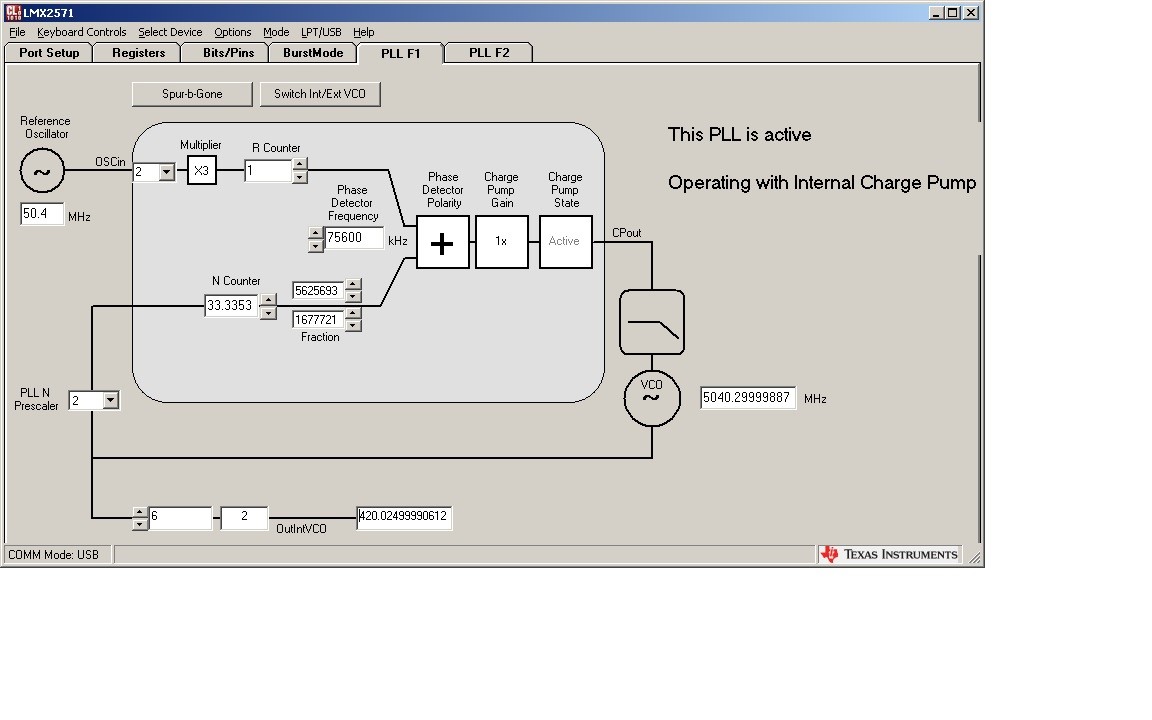
Task: Minimize the LMX2571 window
Action: tap(936, 12)
